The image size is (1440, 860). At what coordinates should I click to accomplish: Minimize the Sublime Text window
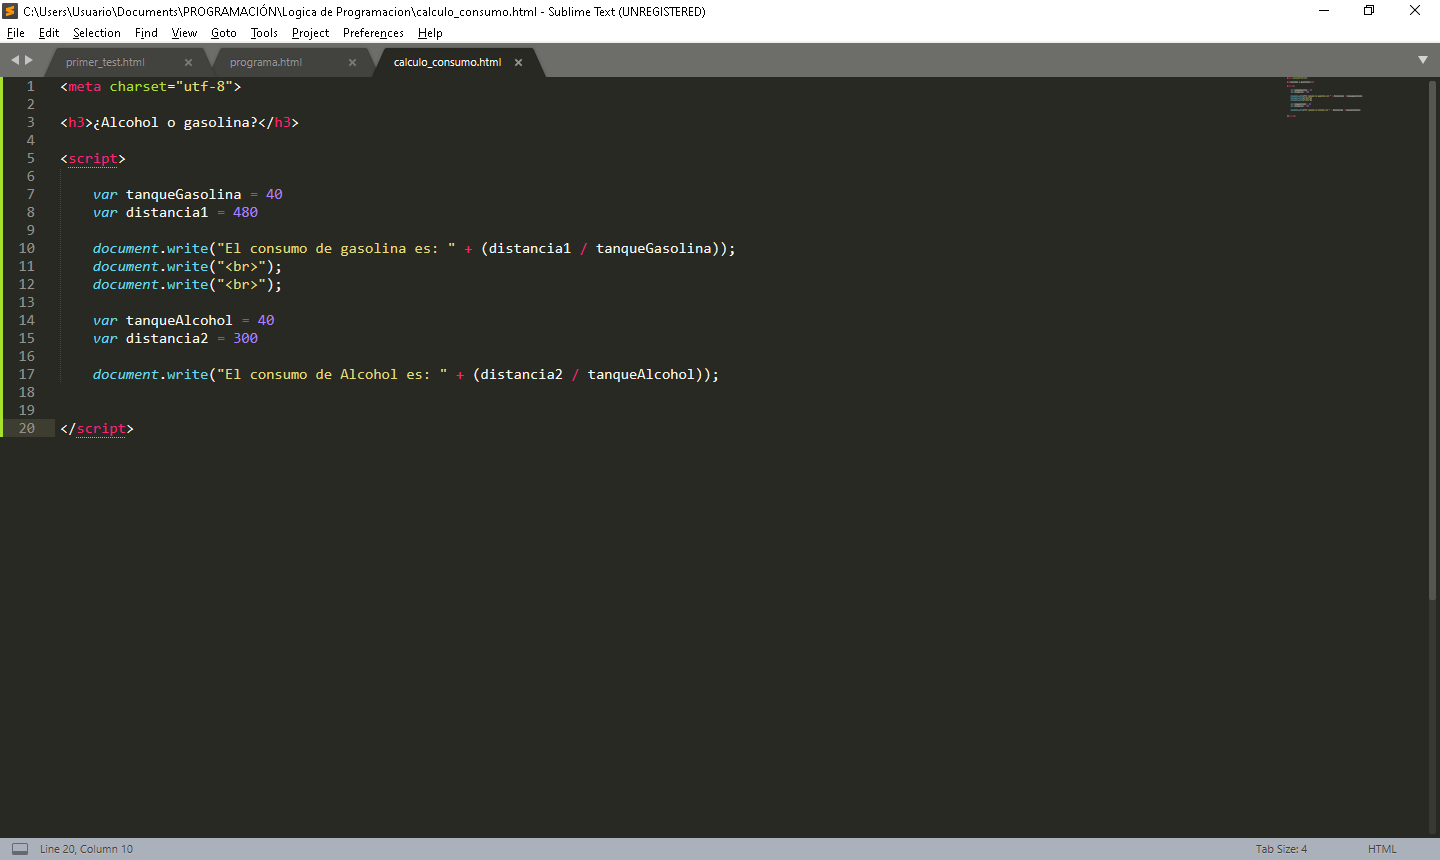point(1324,11)
